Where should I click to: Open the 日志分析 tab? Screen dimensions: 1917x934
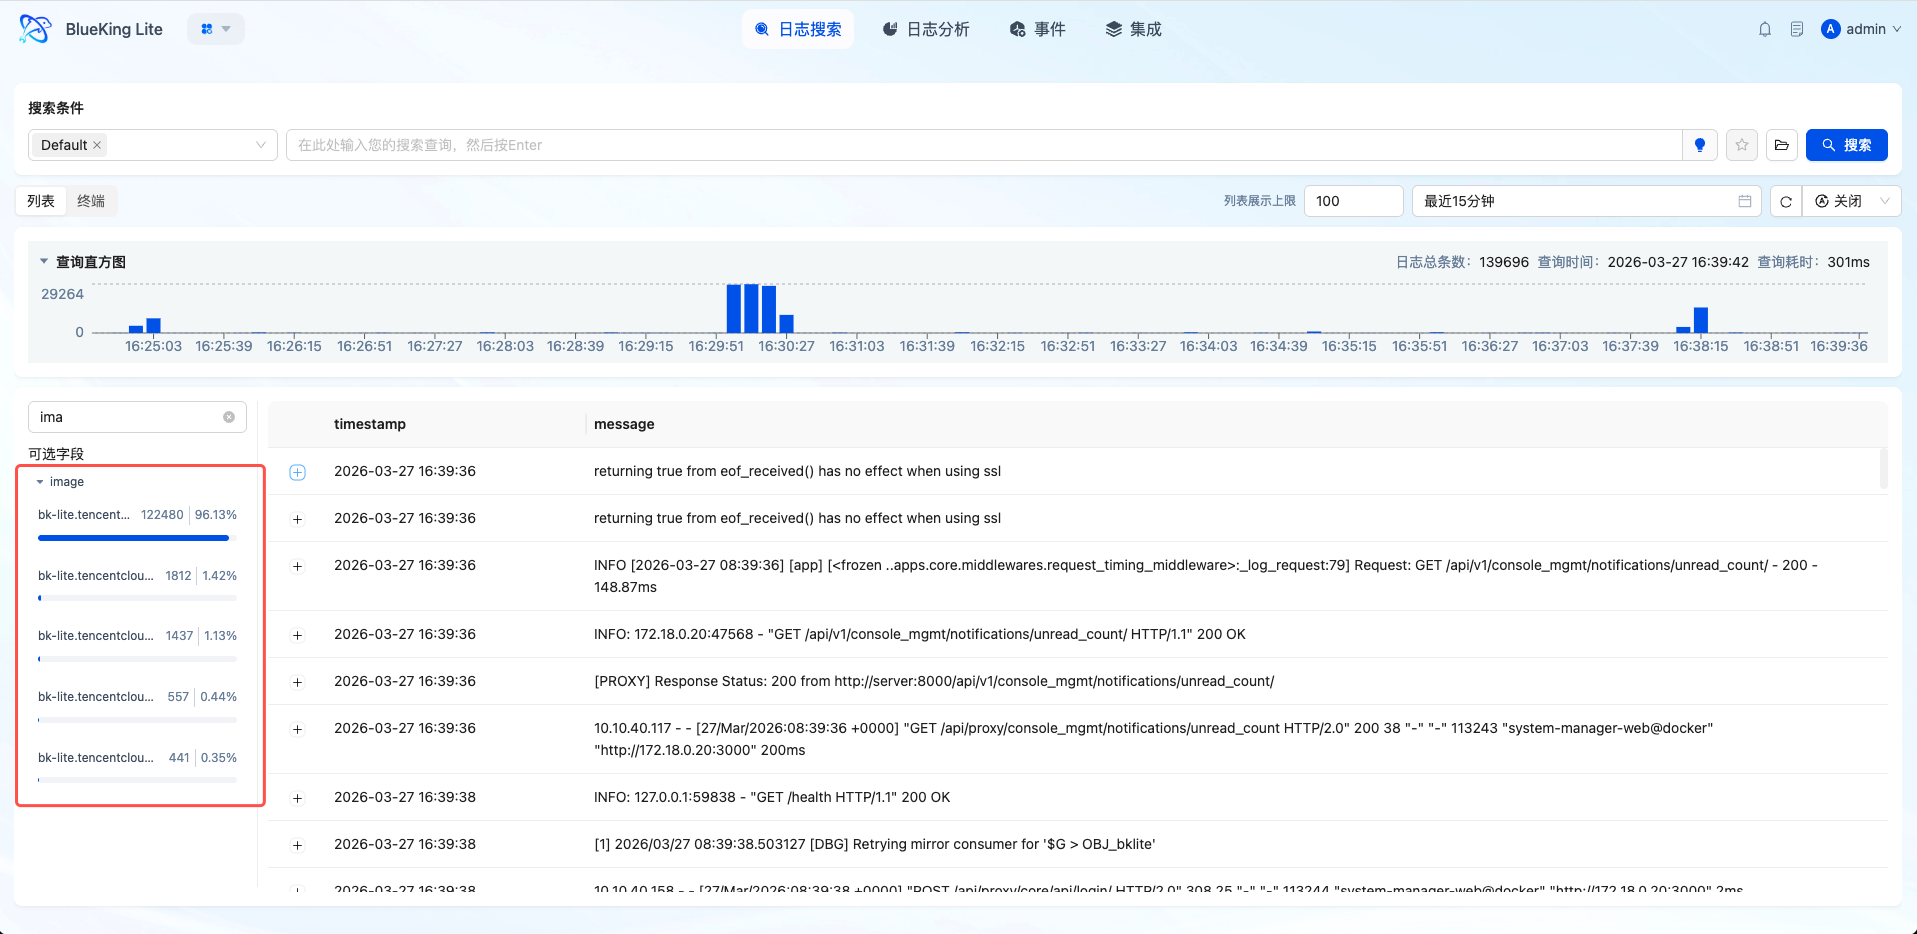(926, 29)
